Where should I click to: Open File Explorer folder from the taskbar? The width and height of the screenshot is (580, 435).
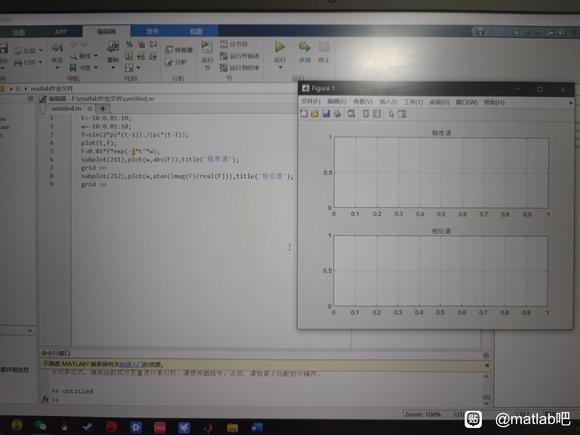tap(232, 427)
